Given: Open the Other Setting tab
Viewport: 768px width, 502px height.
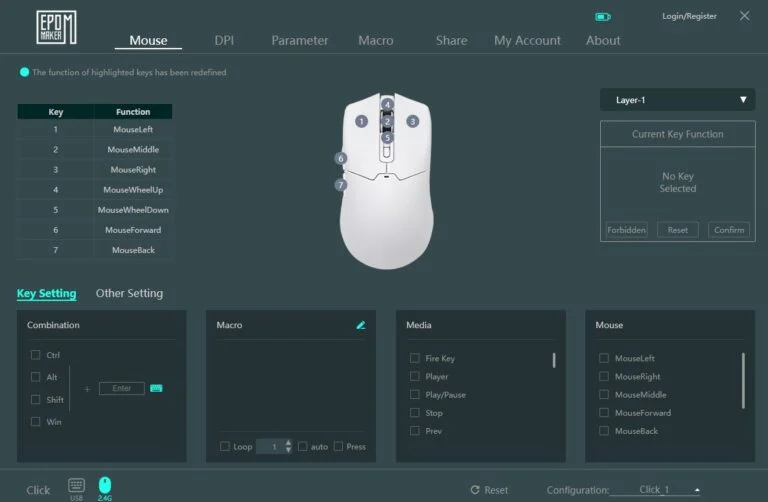Looking at the screenshot, I should (129, 294).
